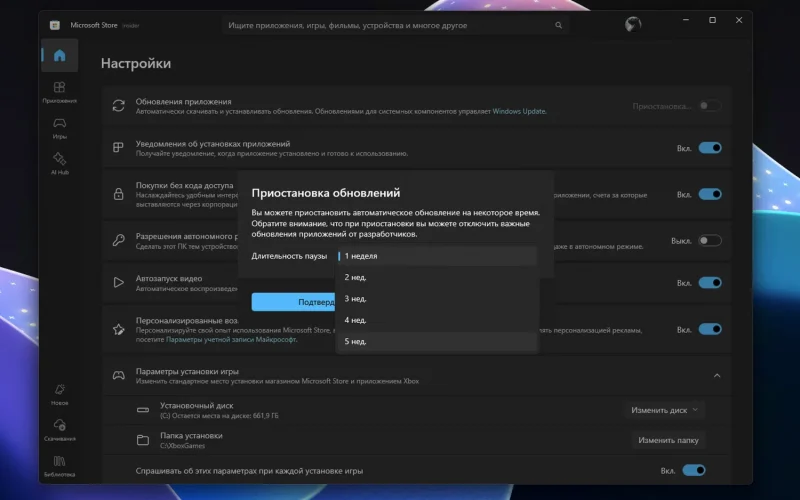
Task: Click the game install gamepad icon
Action: pos(118,376)
